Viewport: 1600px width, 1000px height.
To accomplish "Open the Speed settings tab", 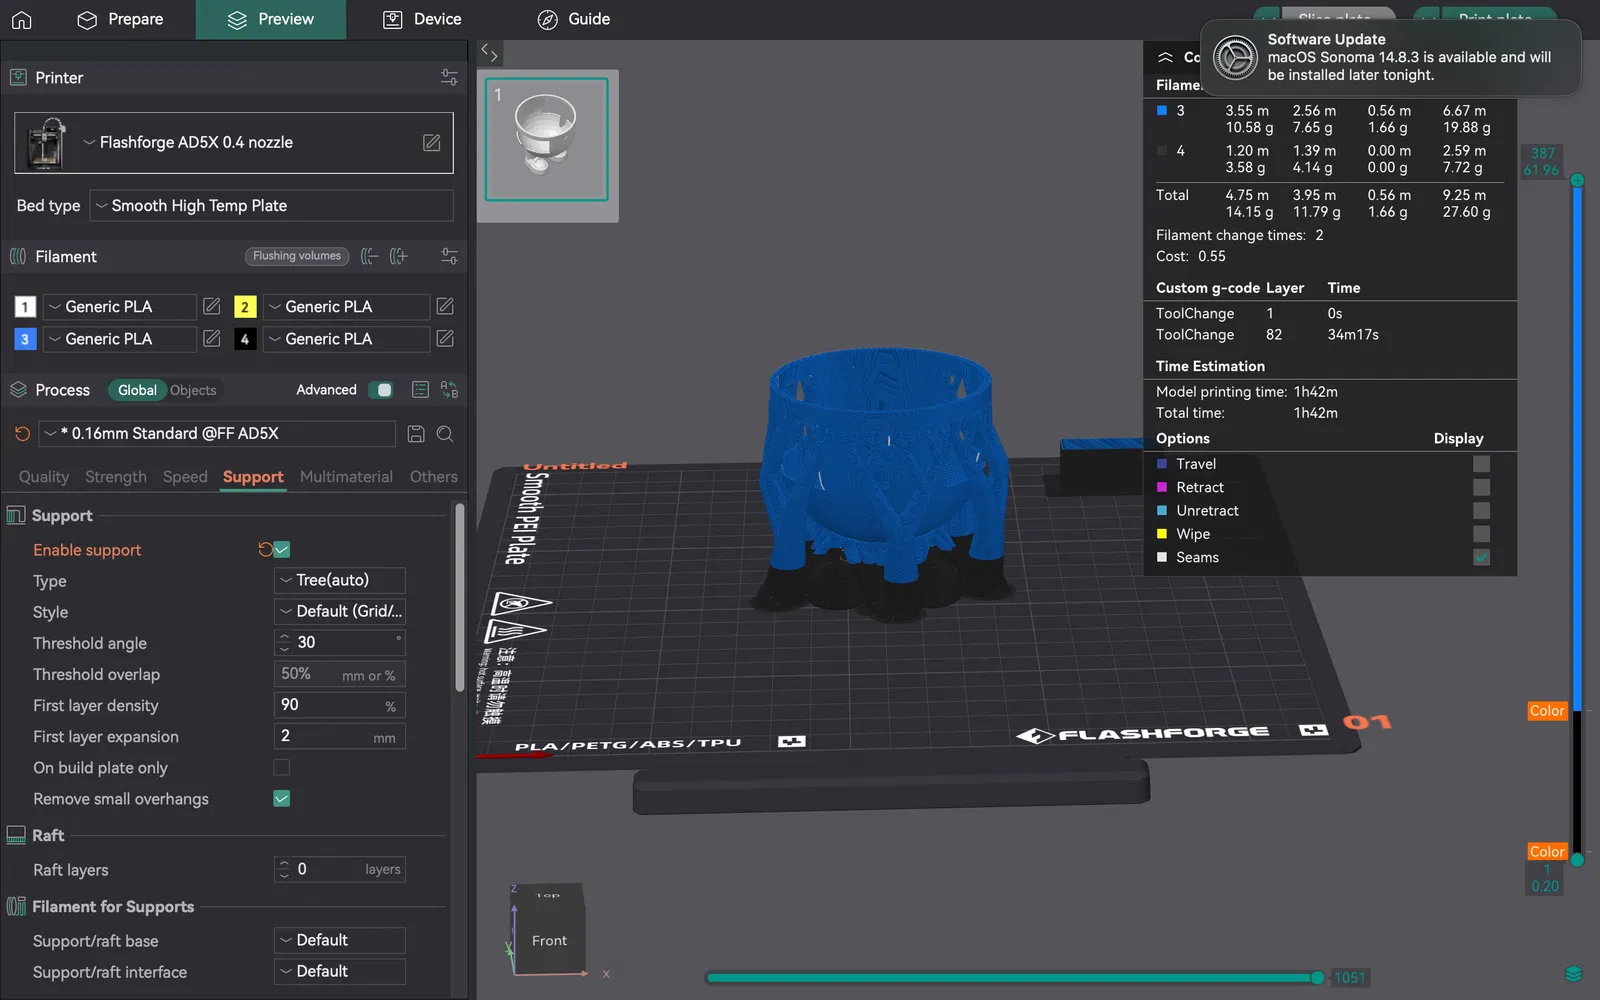I will (185, 477).
